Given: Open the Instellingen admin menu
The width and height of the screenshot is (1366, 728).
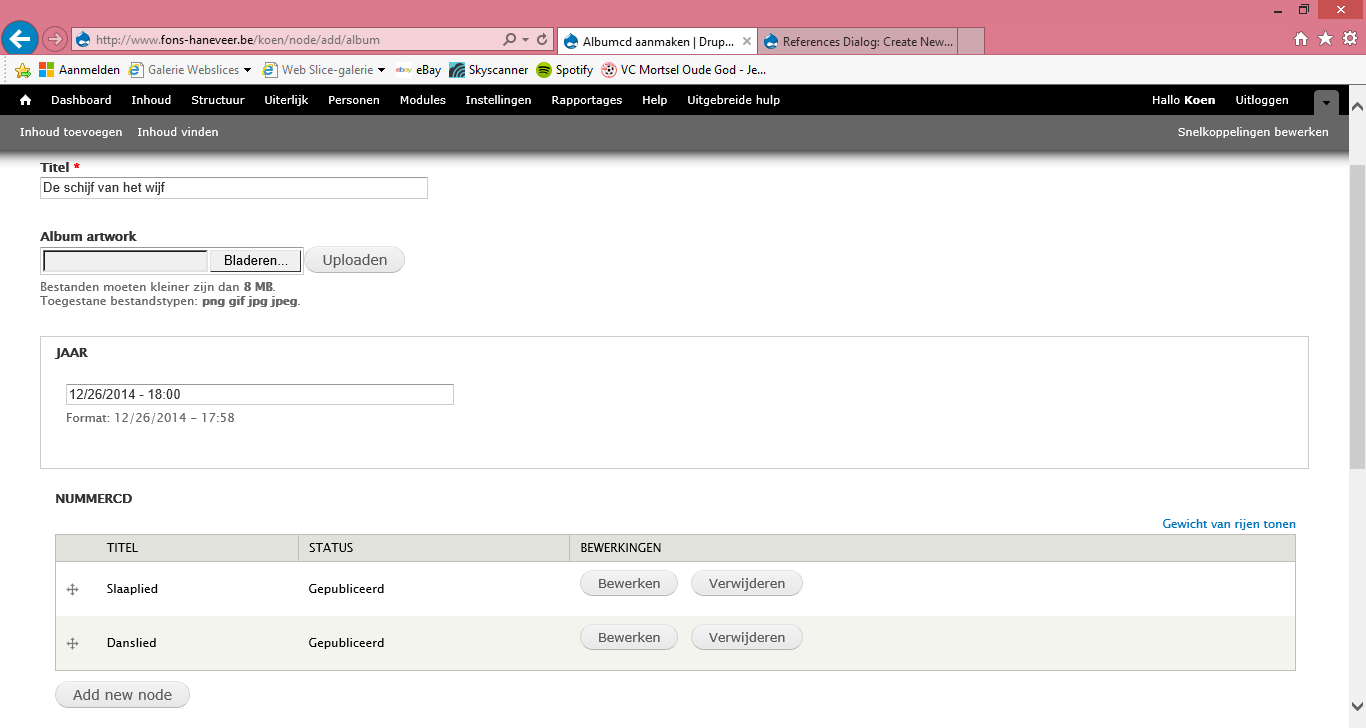Looking at the screenshot, I should click(x=498, y=100).
